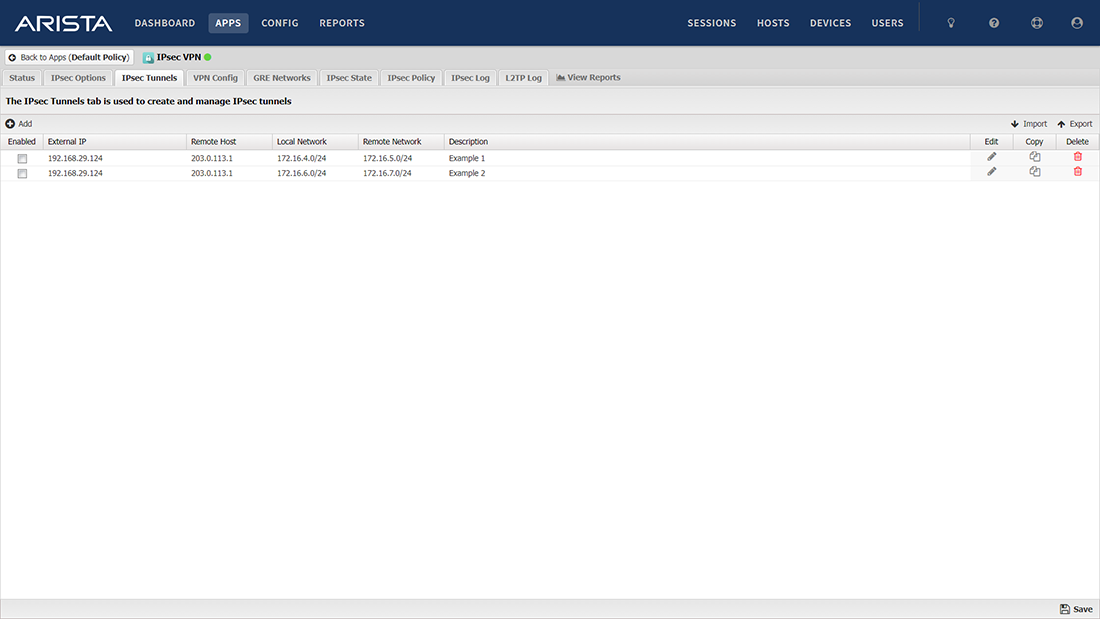Save the configuration
1100x619 pixels.
pos(1076,609)
